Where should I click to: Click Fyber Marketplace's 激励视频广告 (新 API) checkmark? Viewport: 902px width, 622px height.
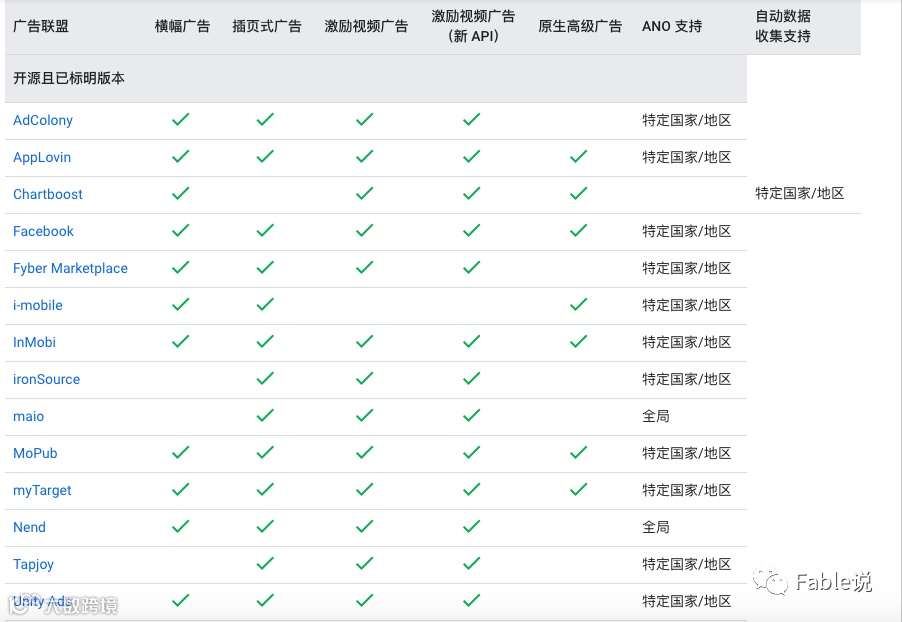471,268
